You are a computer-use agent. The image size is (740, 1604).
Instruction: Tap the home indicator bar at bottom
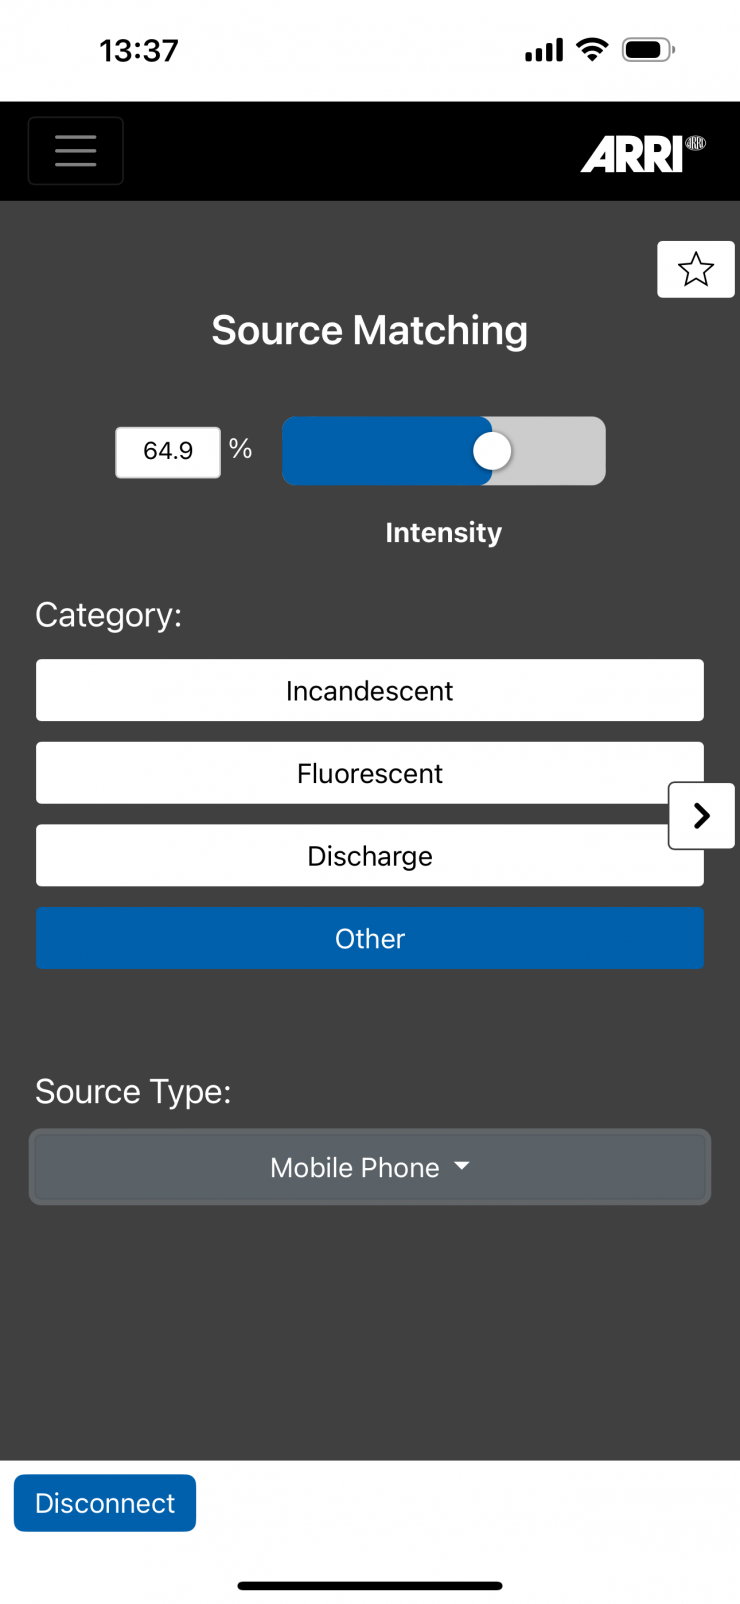(x=370, y=1585)
